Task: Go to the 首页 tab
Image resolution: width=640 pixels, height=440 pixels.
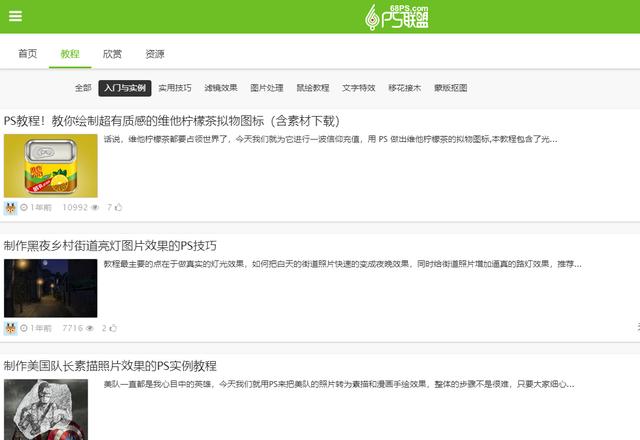Action: (28, 53)
